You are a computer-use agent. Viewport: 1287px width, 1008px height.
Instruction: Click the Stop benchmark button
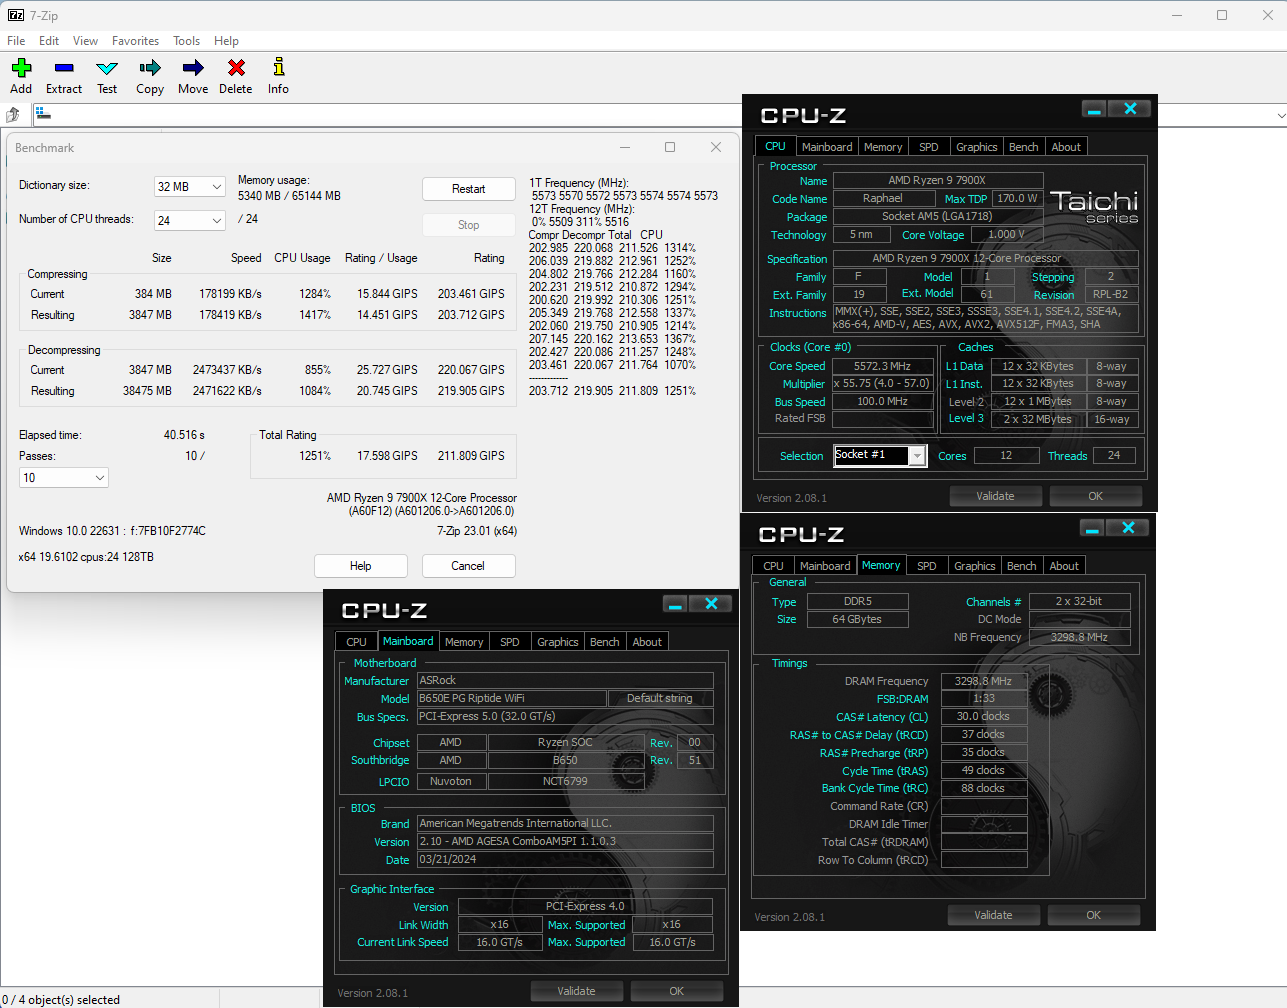(x=469, y=225)
